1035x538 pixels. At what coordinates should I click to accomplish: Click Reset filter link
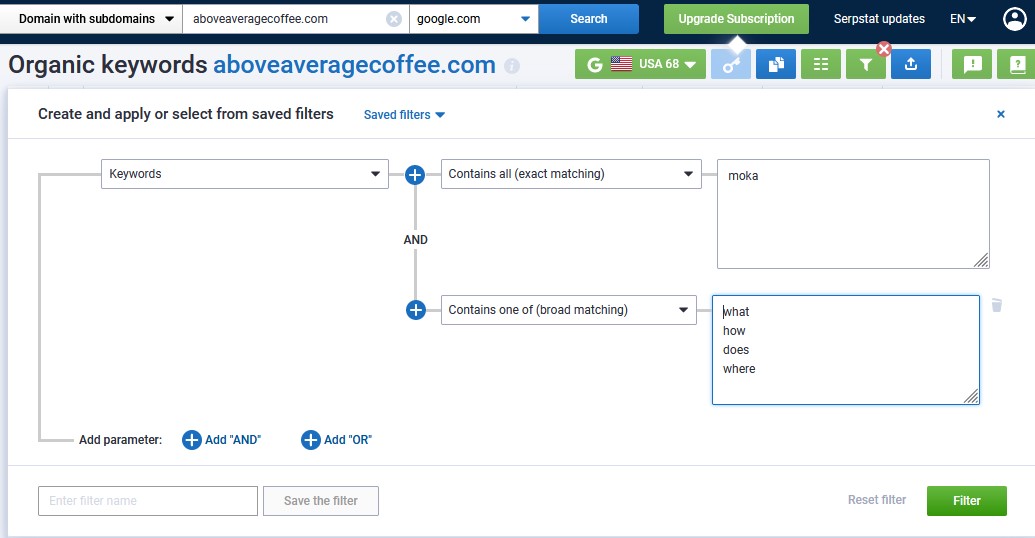pyautogui.click(x=877, y=500)
